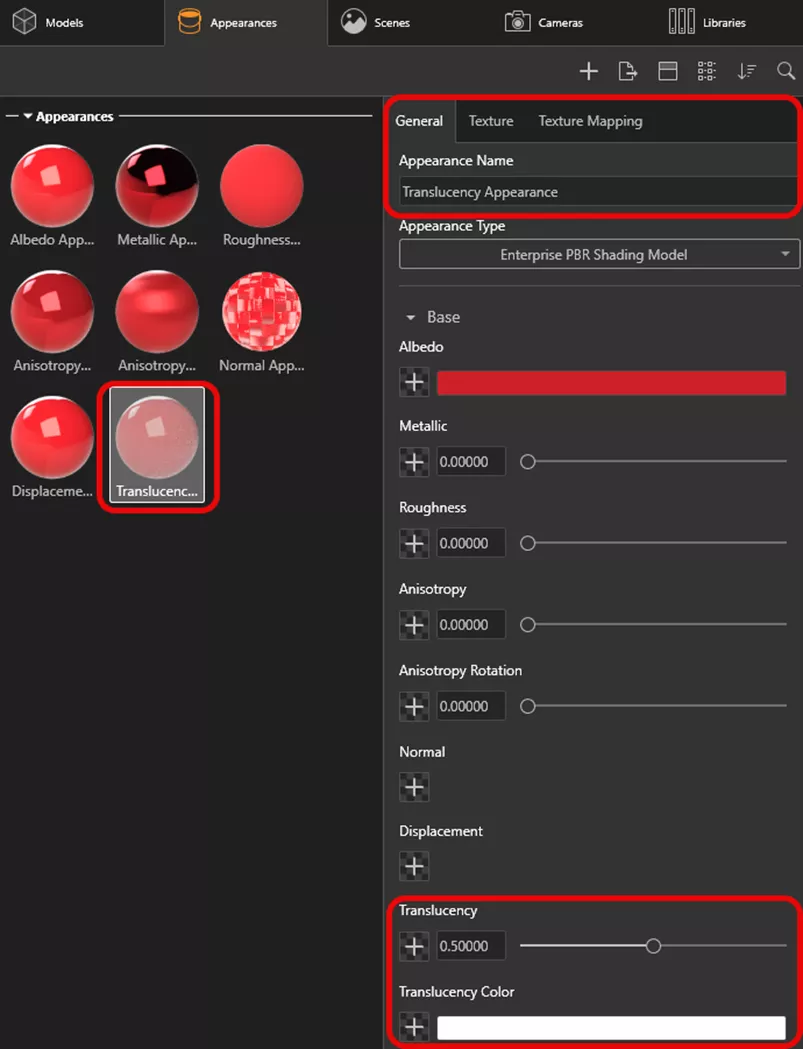This screenshot has height=1049, width=803.
Task: Click the red Albedo color swatch
Action: coord(611,382)
